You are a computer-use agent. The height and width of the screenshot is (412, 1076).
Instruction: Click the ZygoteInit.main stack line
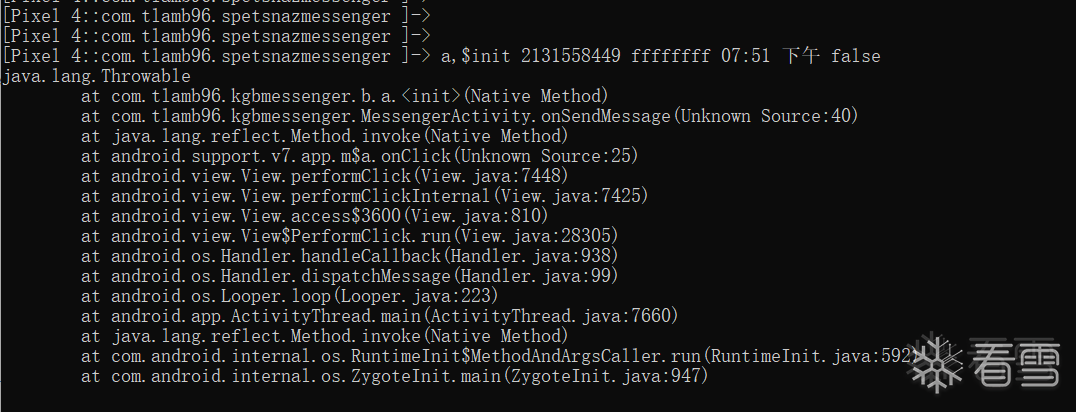click(395, 376)
